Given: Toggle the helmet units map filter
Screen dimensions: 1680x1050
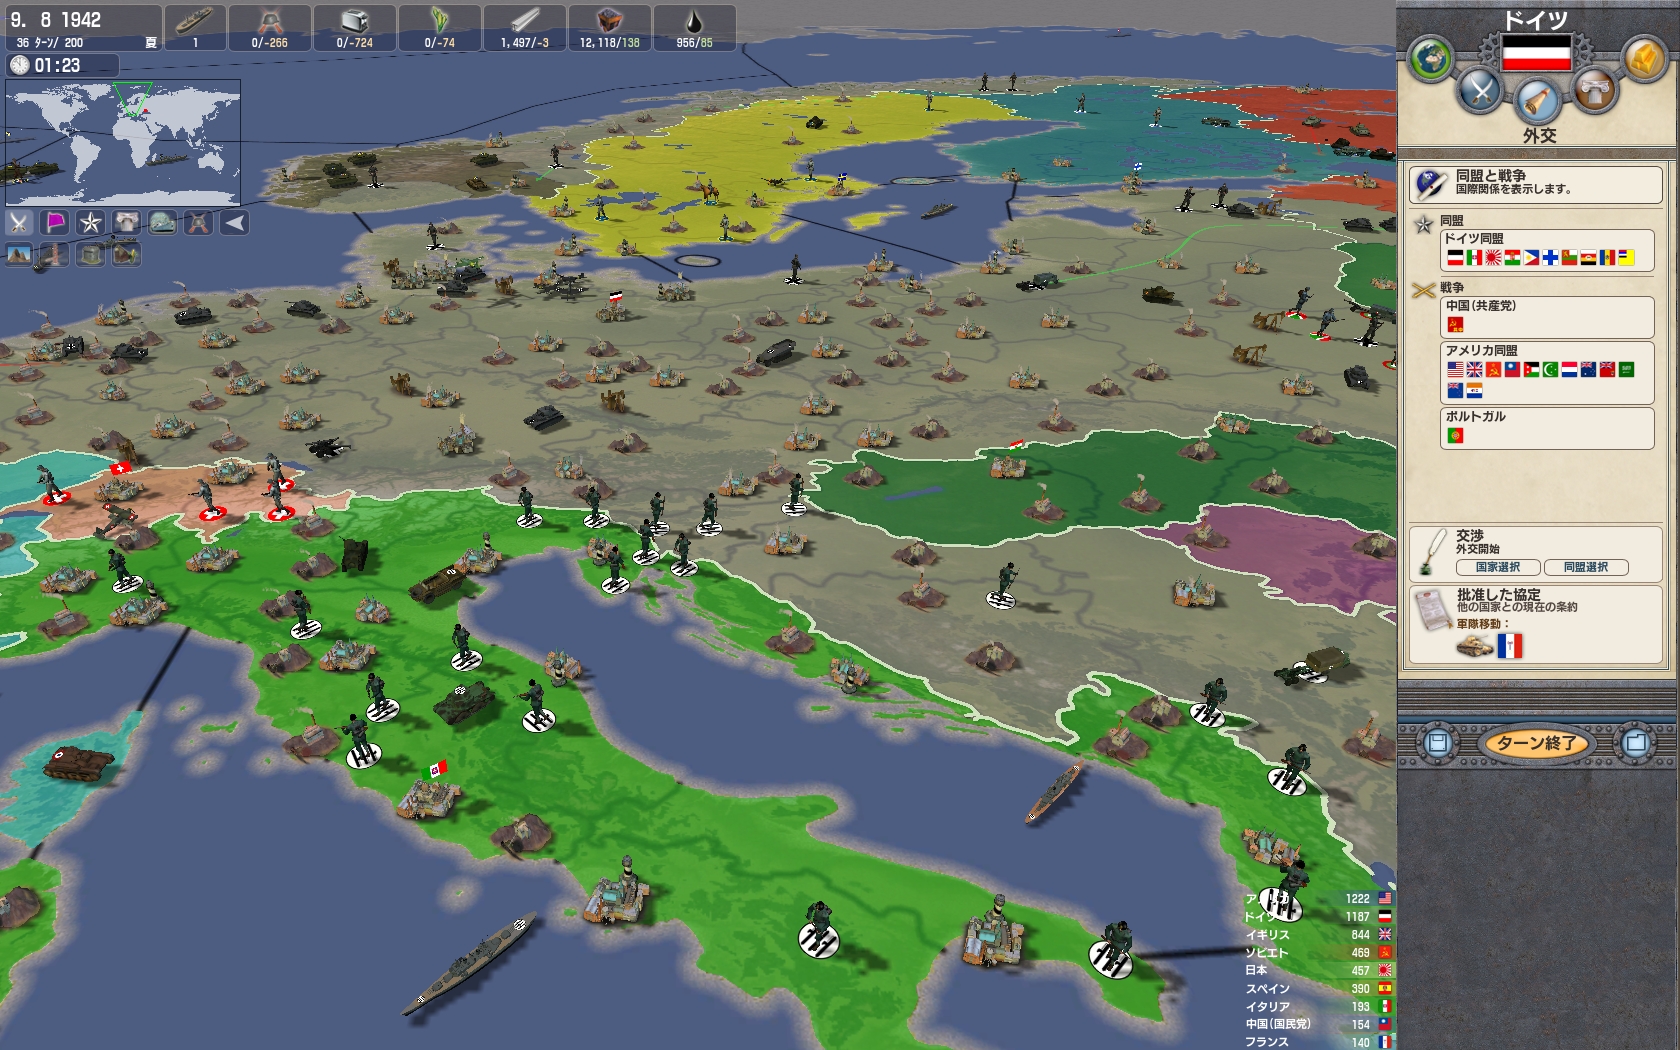Looking at the screenshot, I should click(199, 223).
